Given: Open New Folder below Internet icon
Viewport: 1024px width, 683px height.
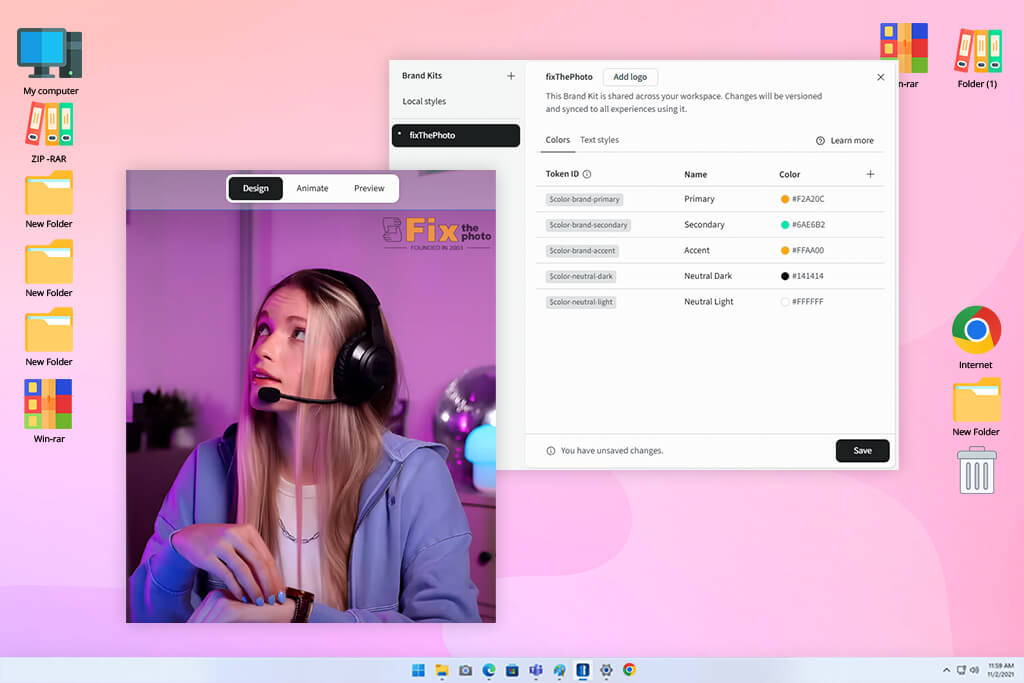Looking at the screenshot, I should coord(976,407).
